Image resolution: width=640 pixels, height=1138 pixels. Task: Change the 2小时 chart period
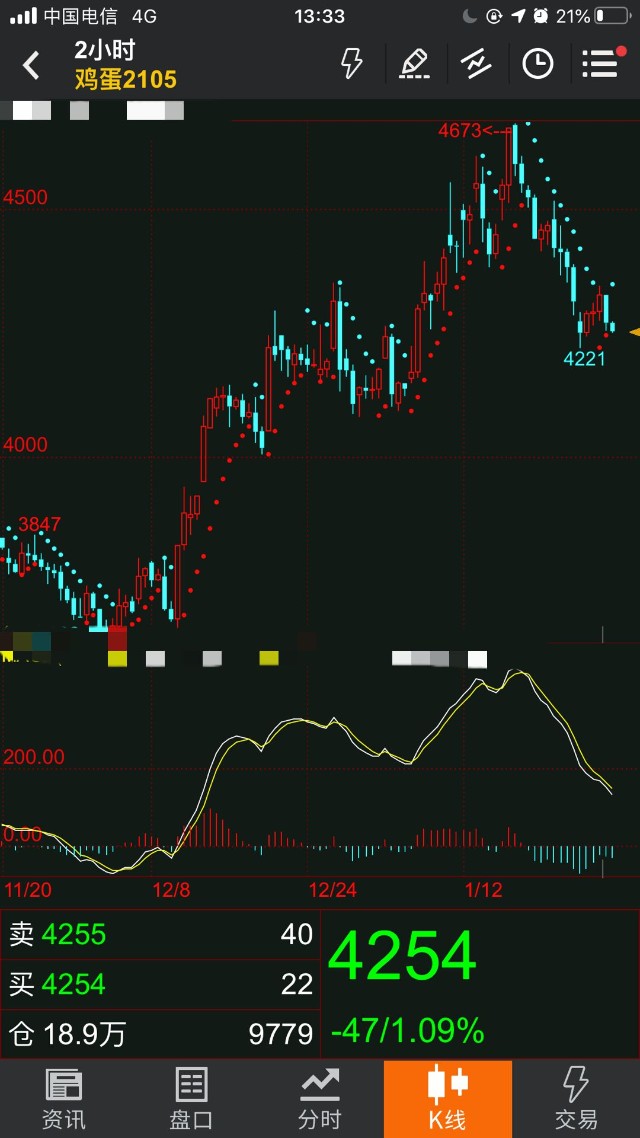[105, 50]
